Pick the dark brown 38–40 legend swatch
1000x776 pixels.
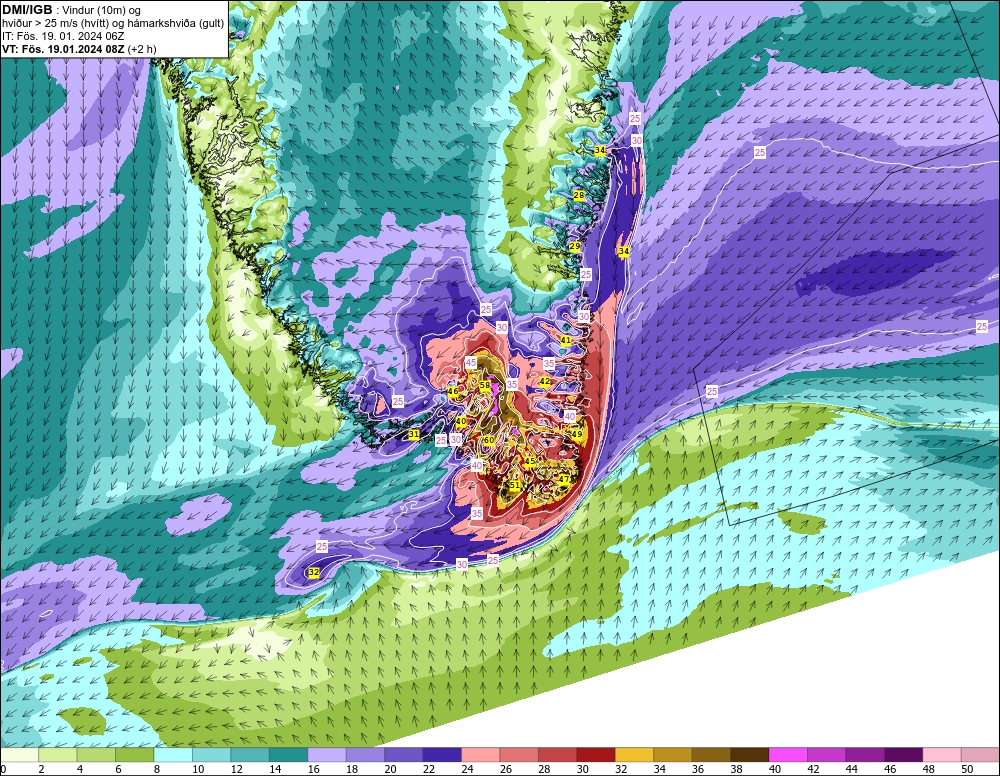tap(749, 755)
